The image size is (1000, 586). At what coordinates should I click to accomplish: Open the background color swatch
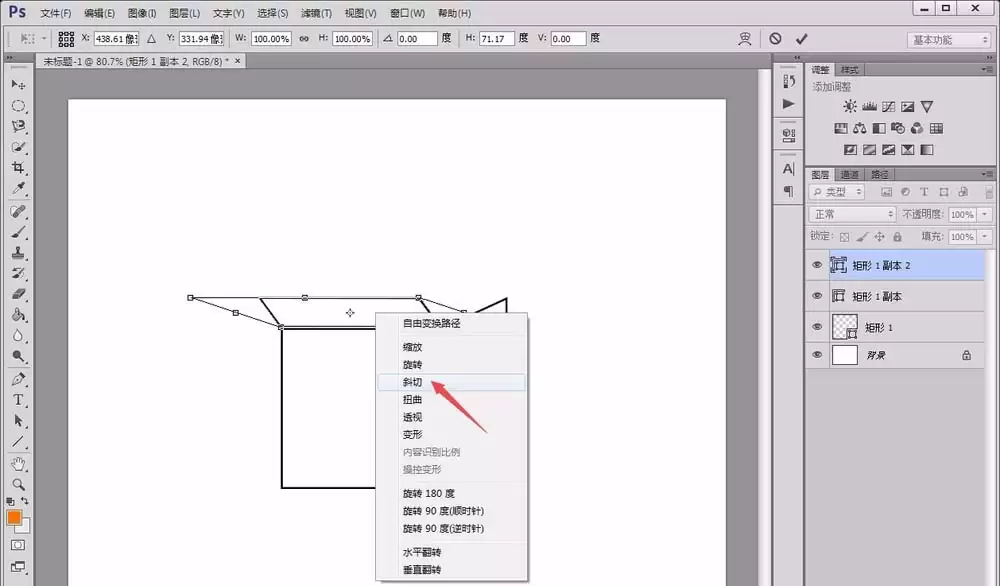pos(24,527)
